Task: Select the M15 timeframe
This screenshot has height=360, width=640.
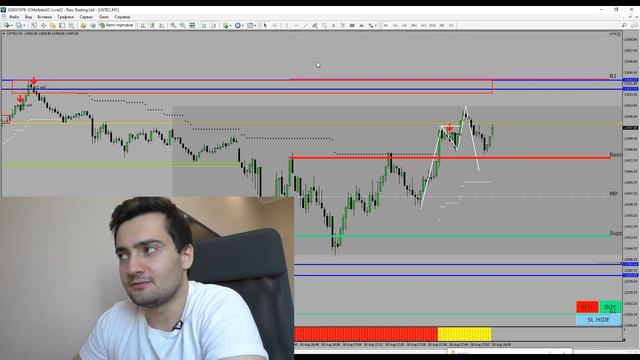Action: coord(404,25)
